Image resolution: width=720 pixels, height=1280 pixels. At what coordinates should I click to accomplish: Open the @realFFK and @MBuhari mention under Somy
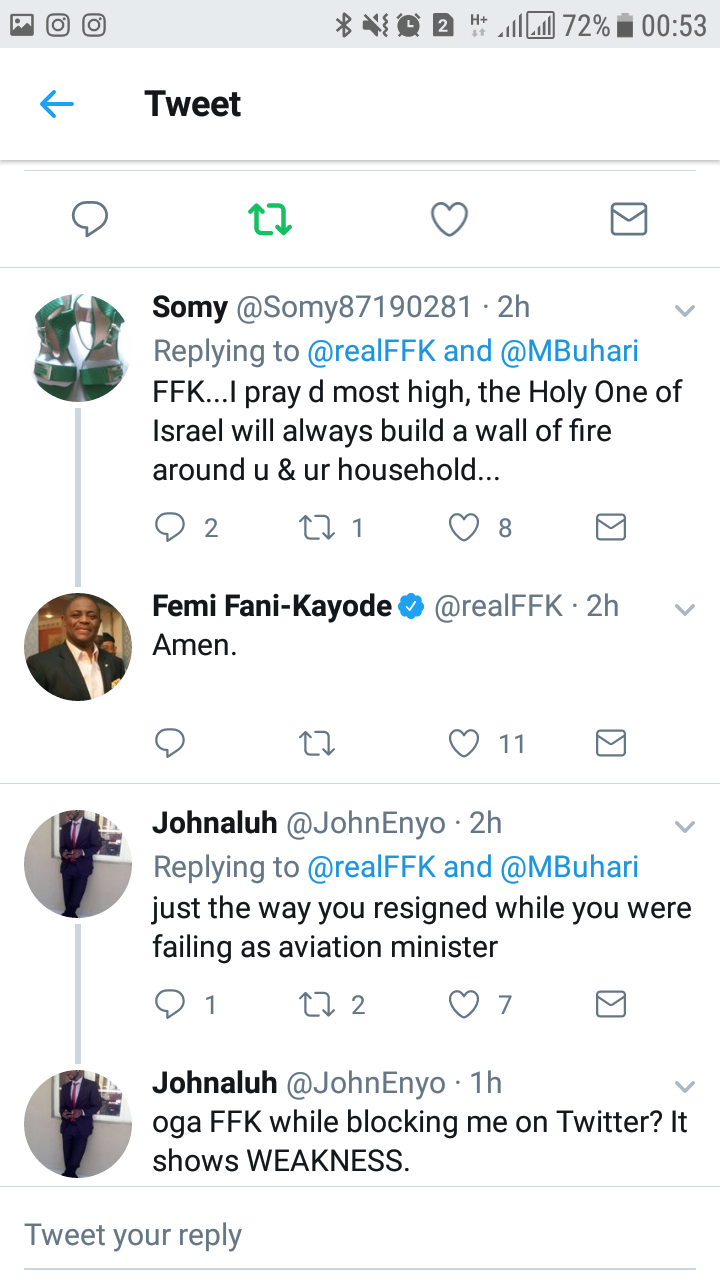(472, 351)
